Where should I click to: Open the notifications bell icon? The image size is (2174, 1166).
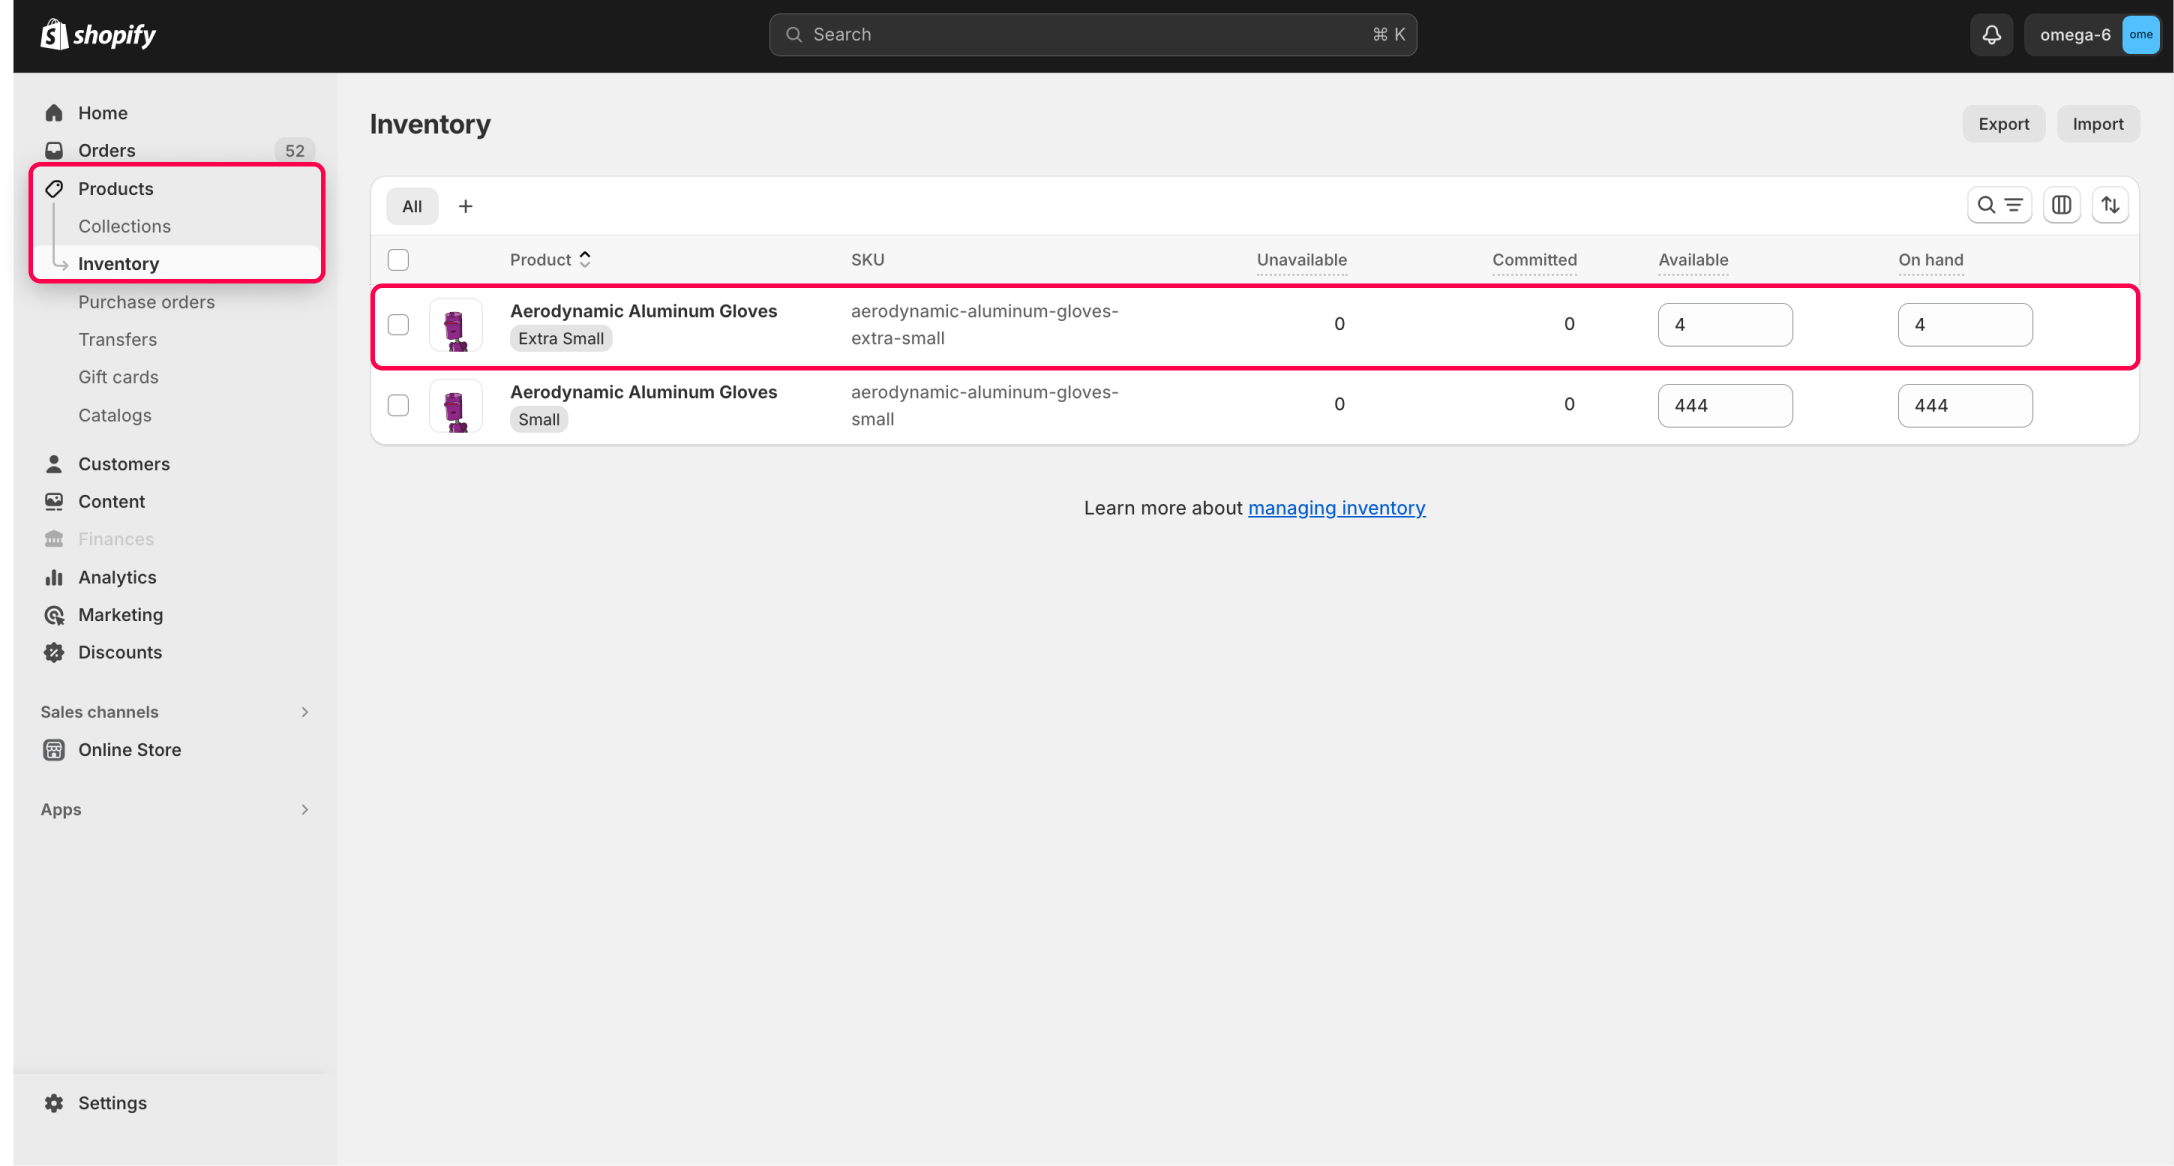pos(1991,35)
